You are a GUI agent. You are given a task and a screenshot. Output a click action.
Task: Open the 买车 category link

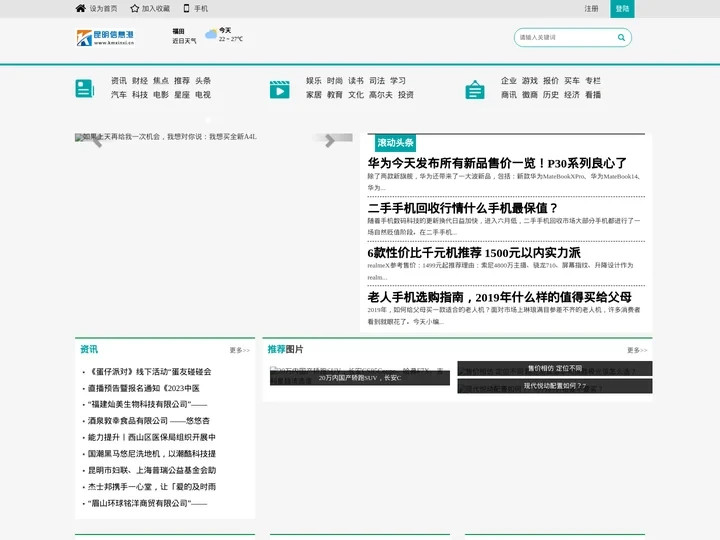click(572, 81)
